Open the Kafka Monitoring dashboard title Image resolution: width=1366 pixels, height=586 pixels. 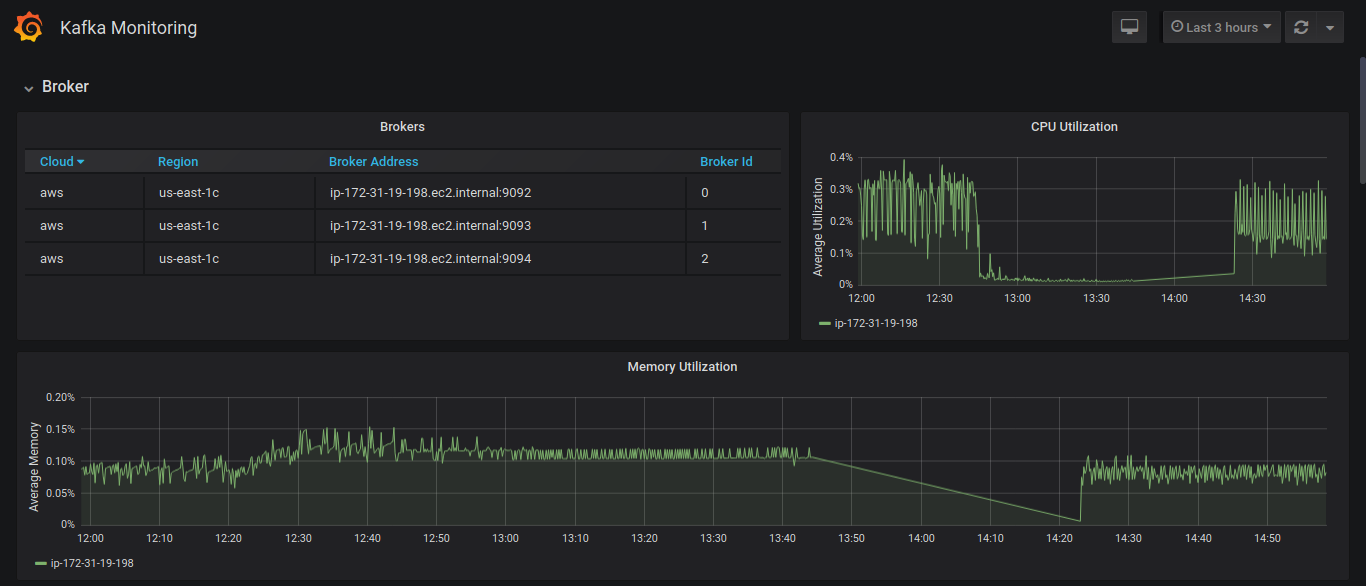point(128,28)
